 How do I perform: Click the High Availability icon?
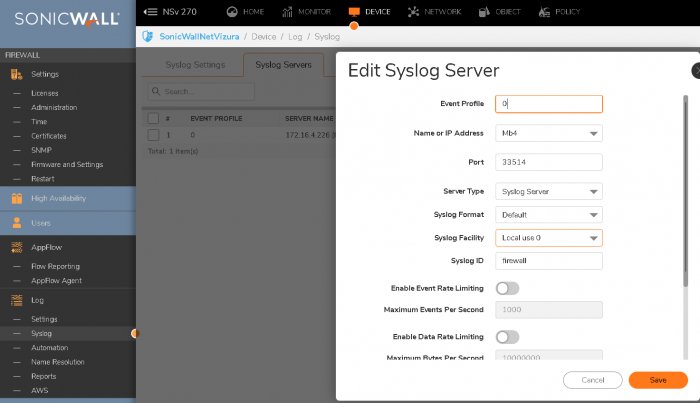(17, 198)
